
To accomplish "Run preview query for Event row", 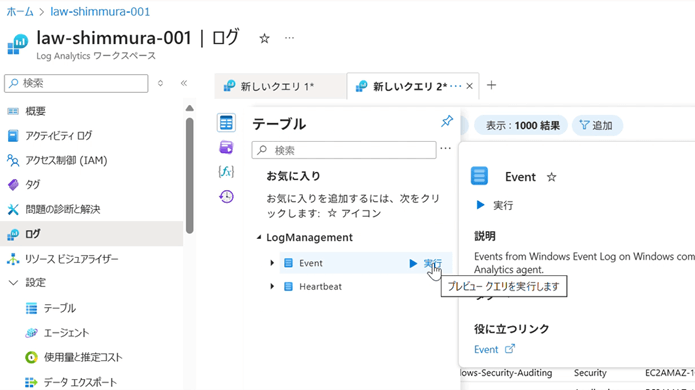I will click(425, 263).
